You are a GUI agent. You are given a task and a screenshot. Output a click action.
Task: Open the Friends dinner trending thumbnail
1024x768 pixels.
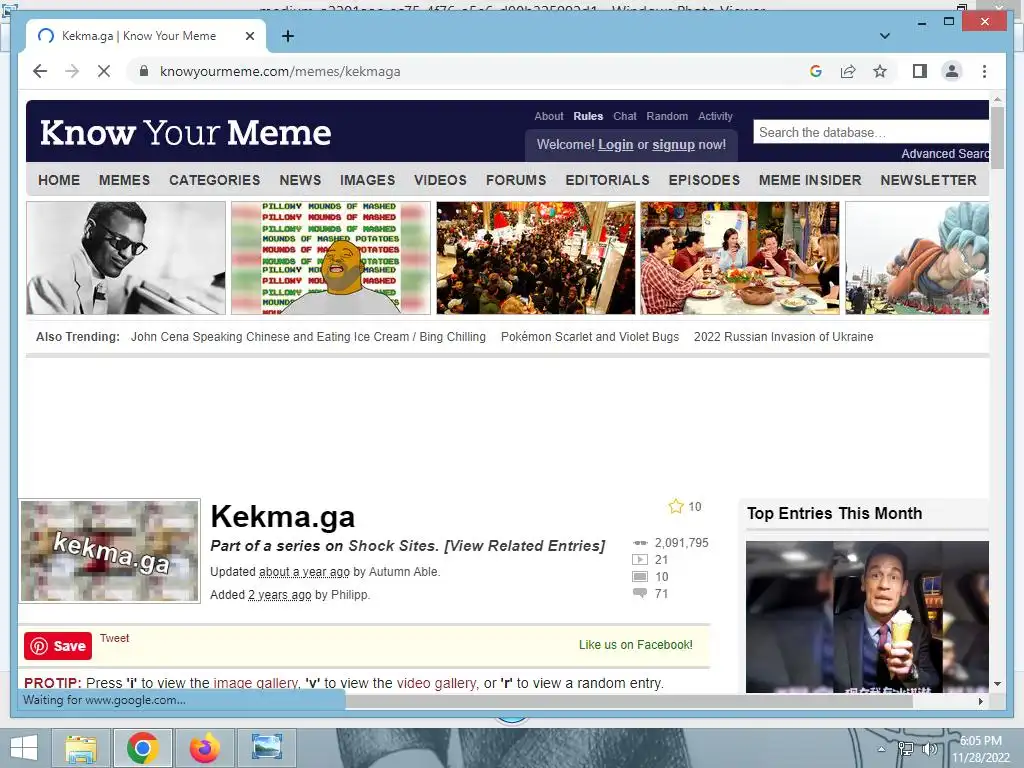pos(740,258)
